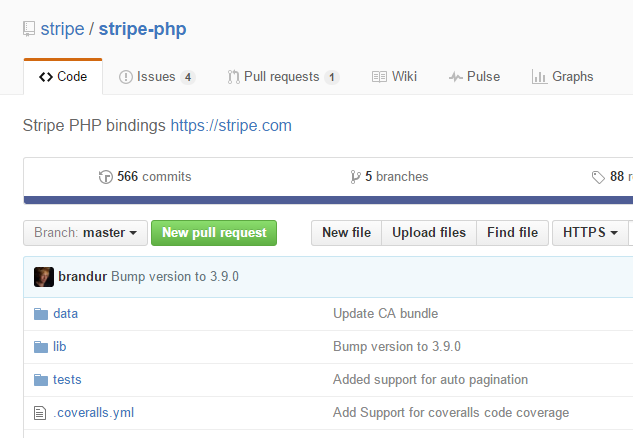This screenshot has width=633, height=438.
Task: Click the New file button
Action: click(346, 233)
